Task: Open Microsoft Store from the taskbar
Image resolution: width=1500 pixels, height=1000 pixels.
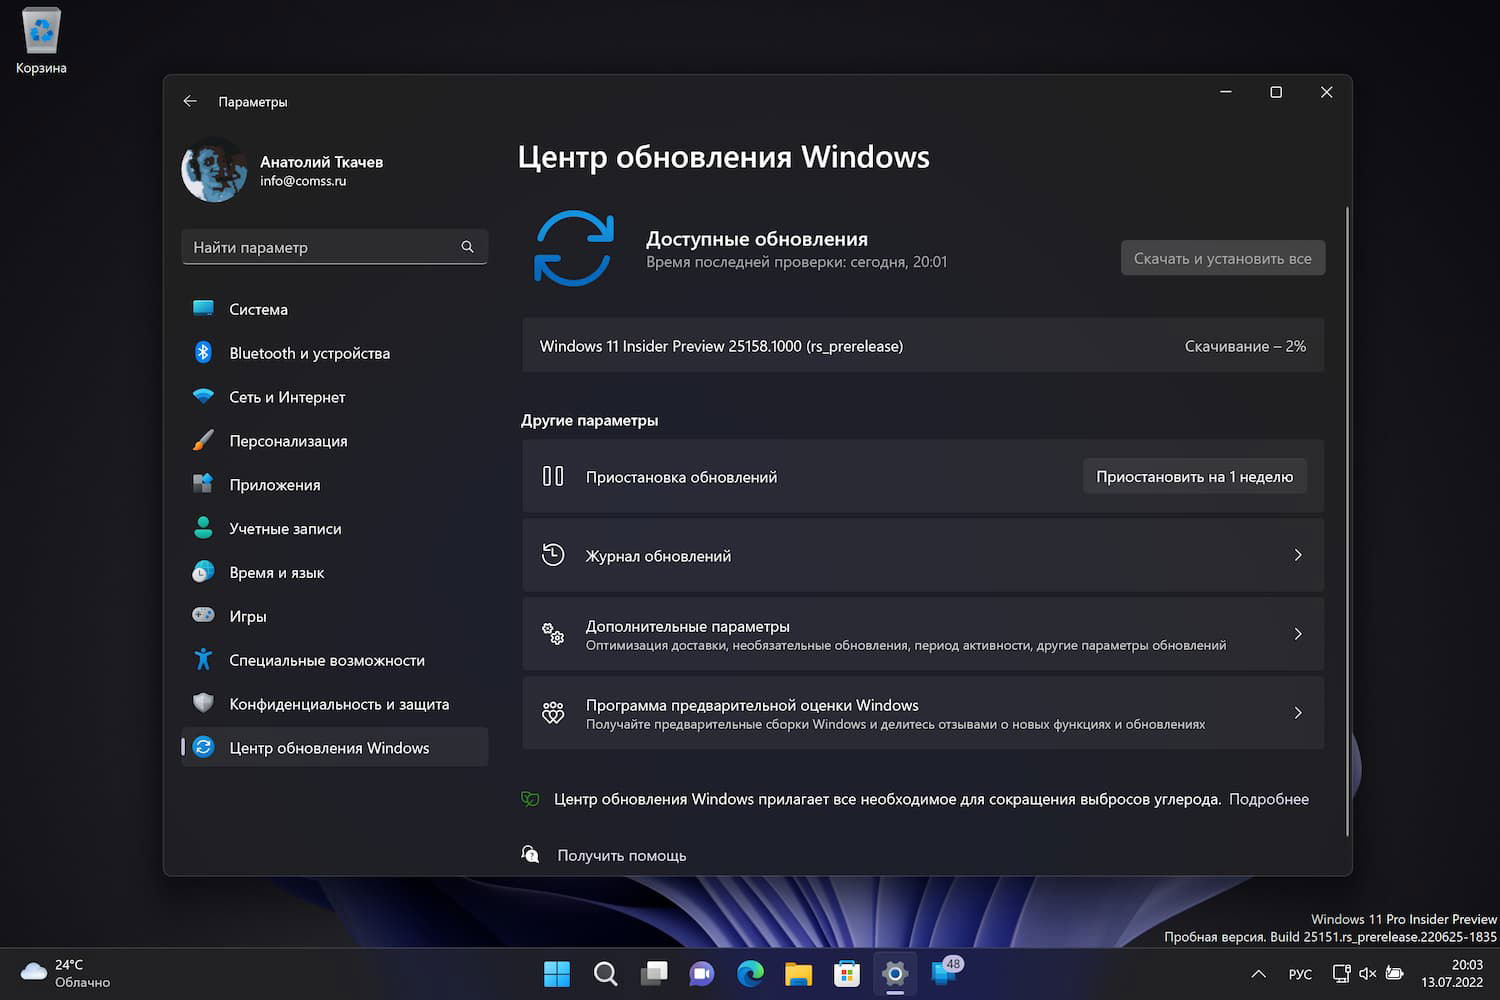Action: pos(846,973)
